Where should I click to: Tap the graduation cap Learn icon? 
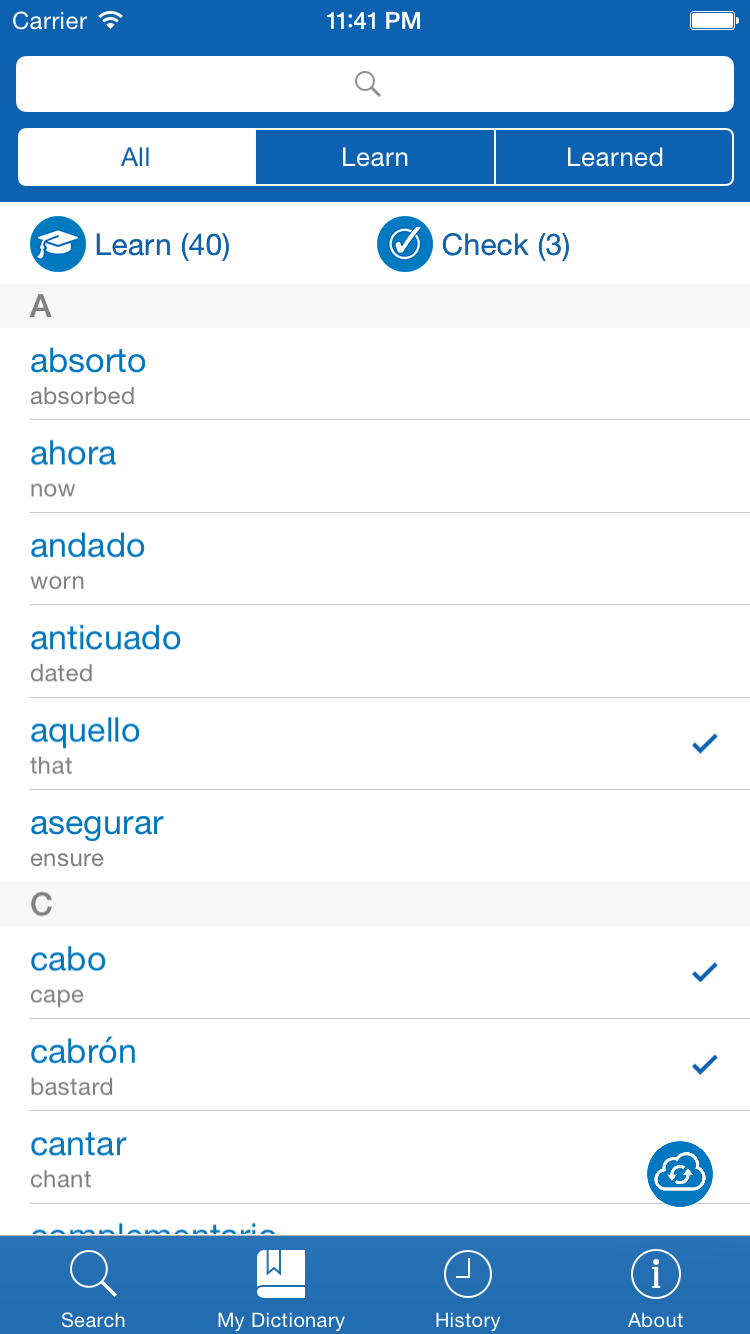[x=58, y=245]
